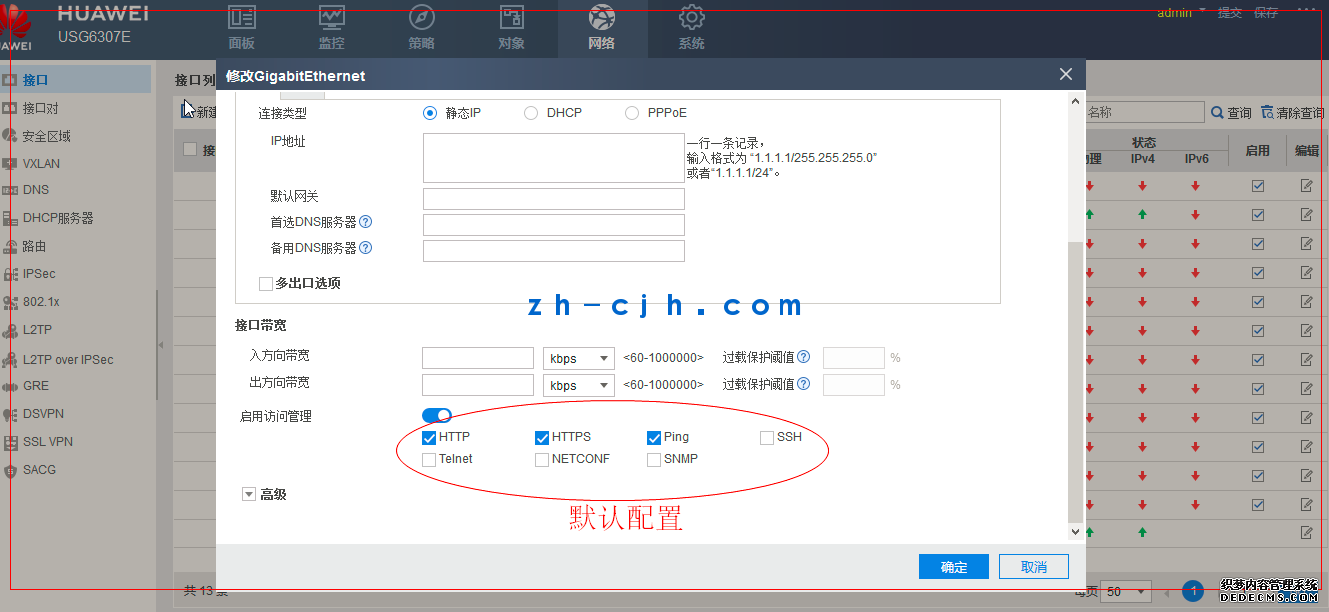Click help icon next to 备用DNS服务器
This screenshot has height=612, width=1329.
(366, 248)
